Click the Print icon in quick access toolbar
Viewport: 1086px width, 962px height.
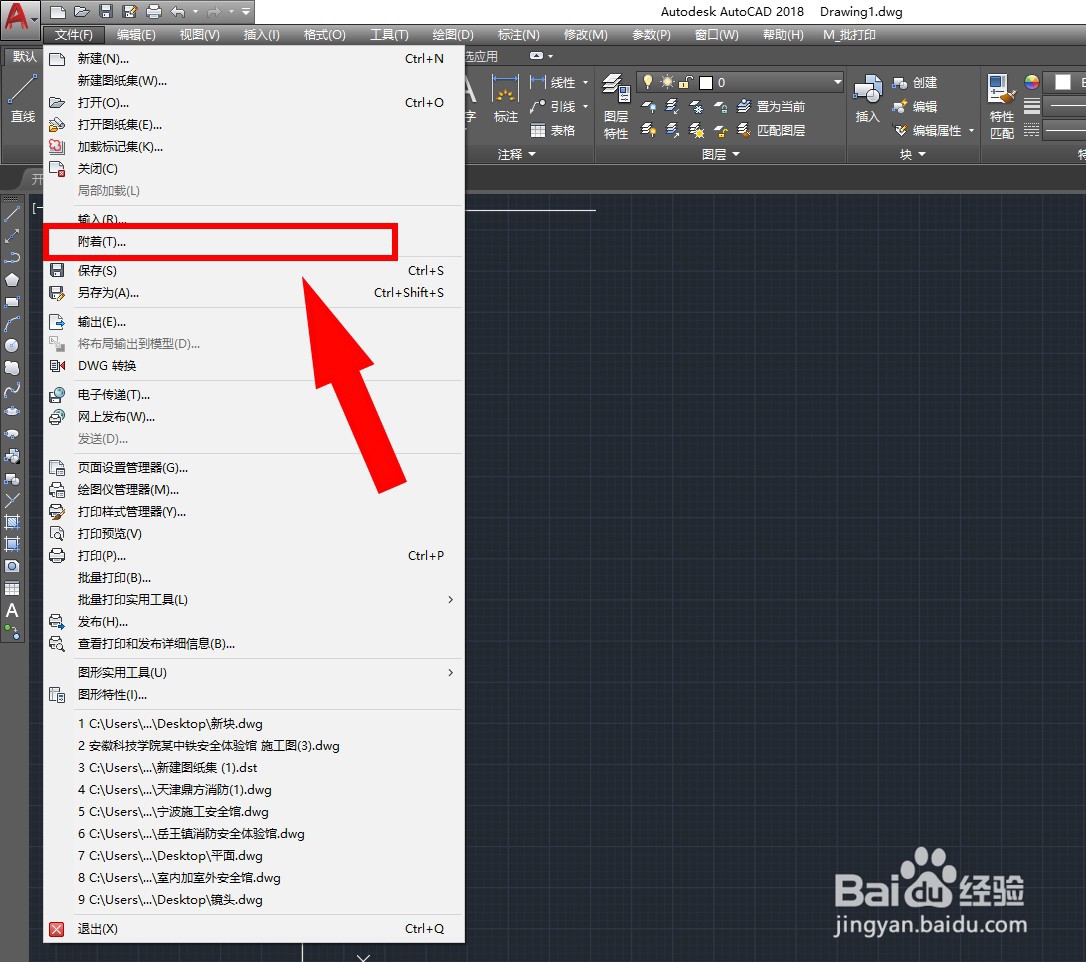154,11
